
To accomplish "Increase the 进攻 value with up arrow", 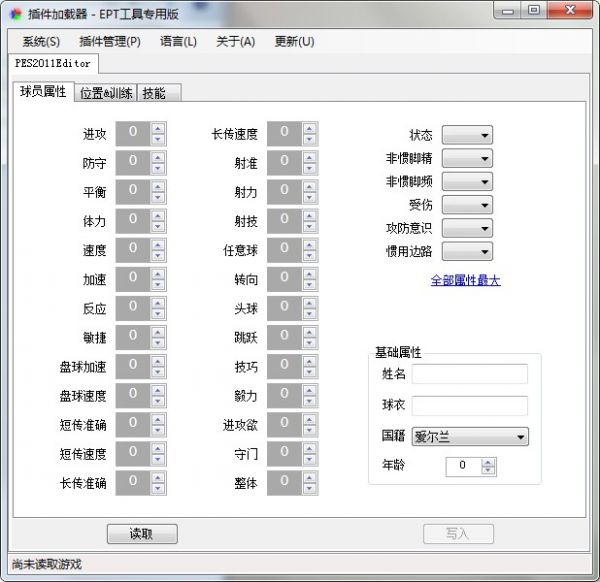I will tap(158, 129).
